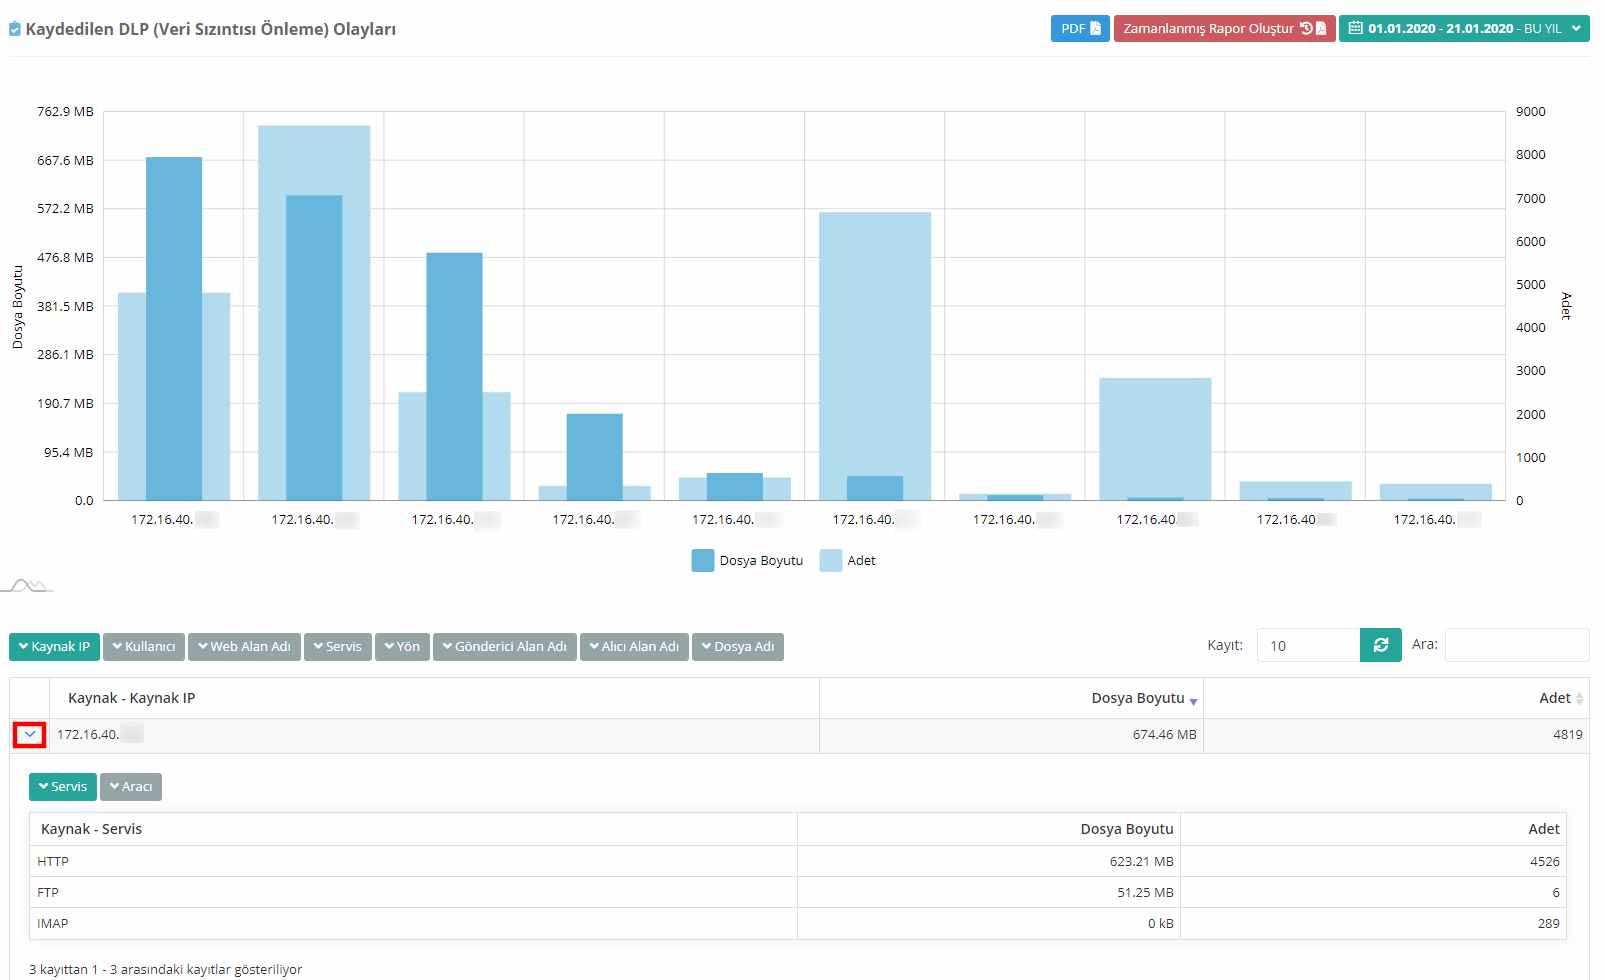Click the 51.25 MB value
The image size is (1605, 980).
coord(1146,892)
